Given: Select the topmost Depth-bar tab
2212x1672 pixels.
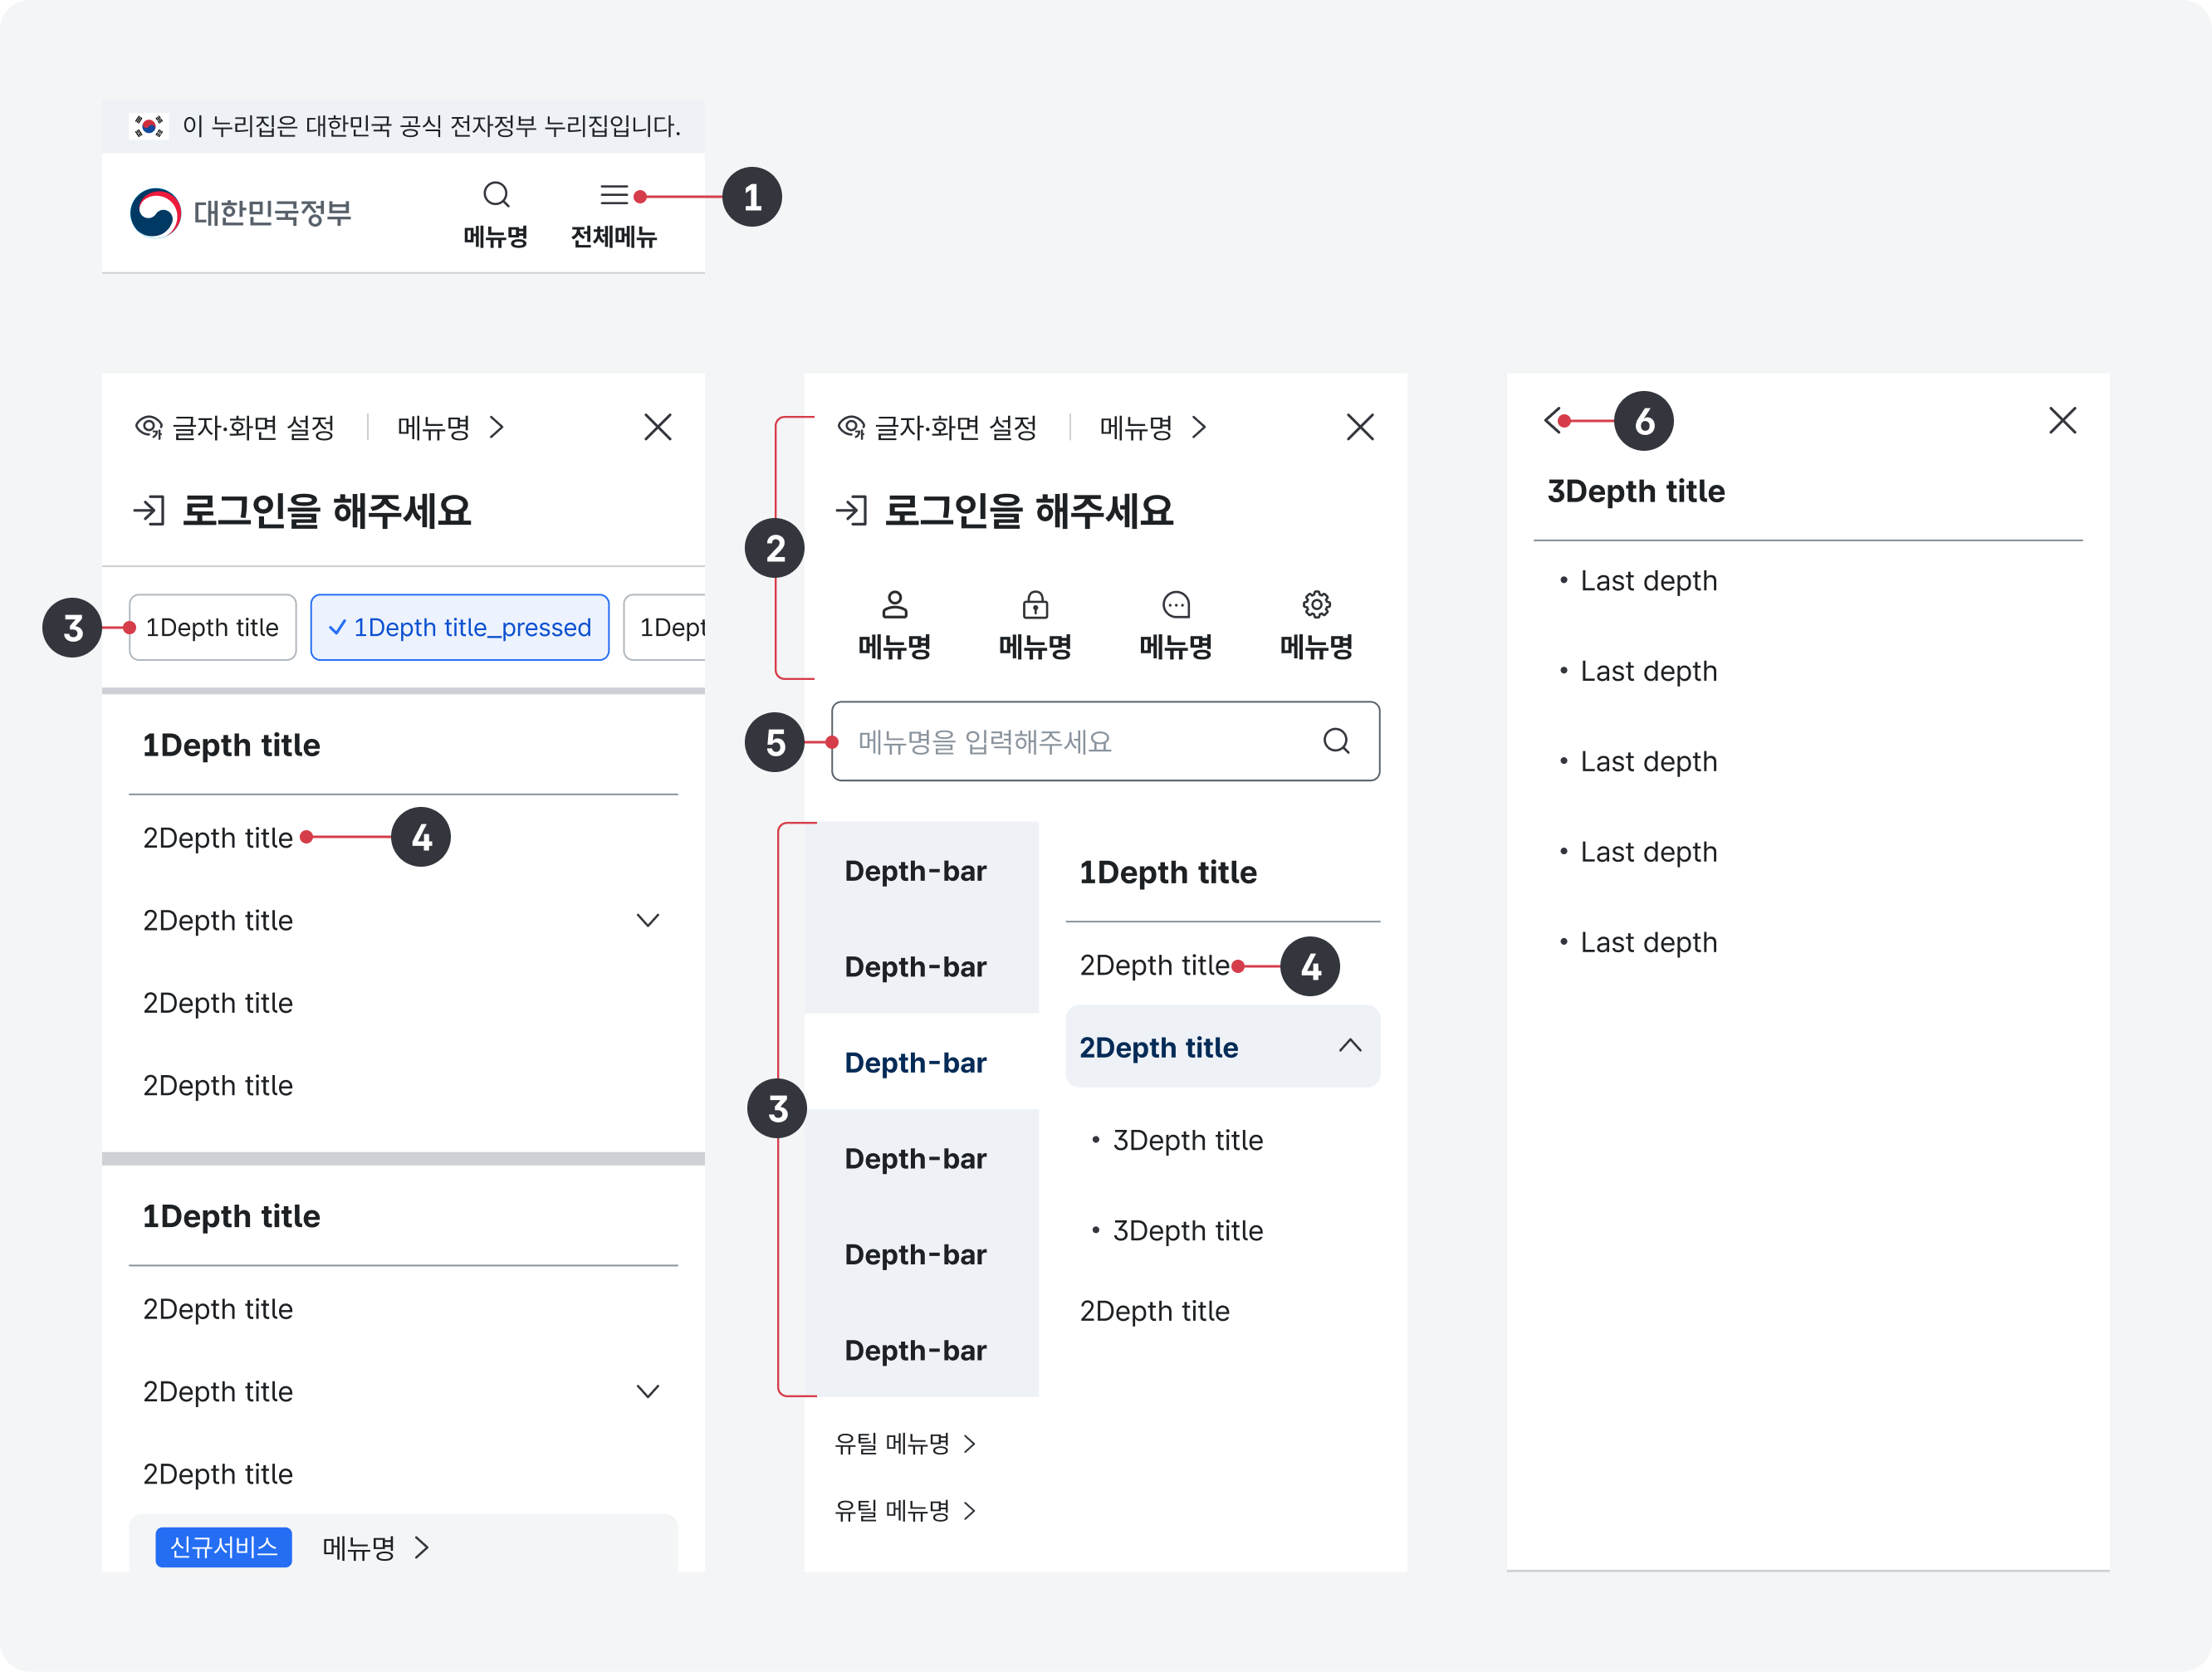Looking at the screenshot, I should point(922,870).
